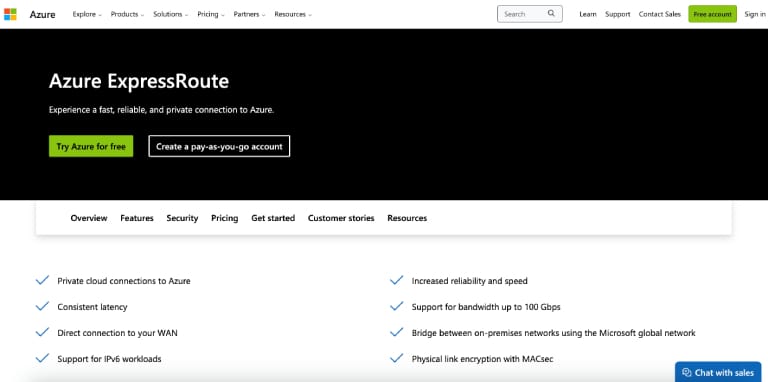Click the Azure brand link
Viewport: 768px width, 382px height.
click(x=42, y=14)
